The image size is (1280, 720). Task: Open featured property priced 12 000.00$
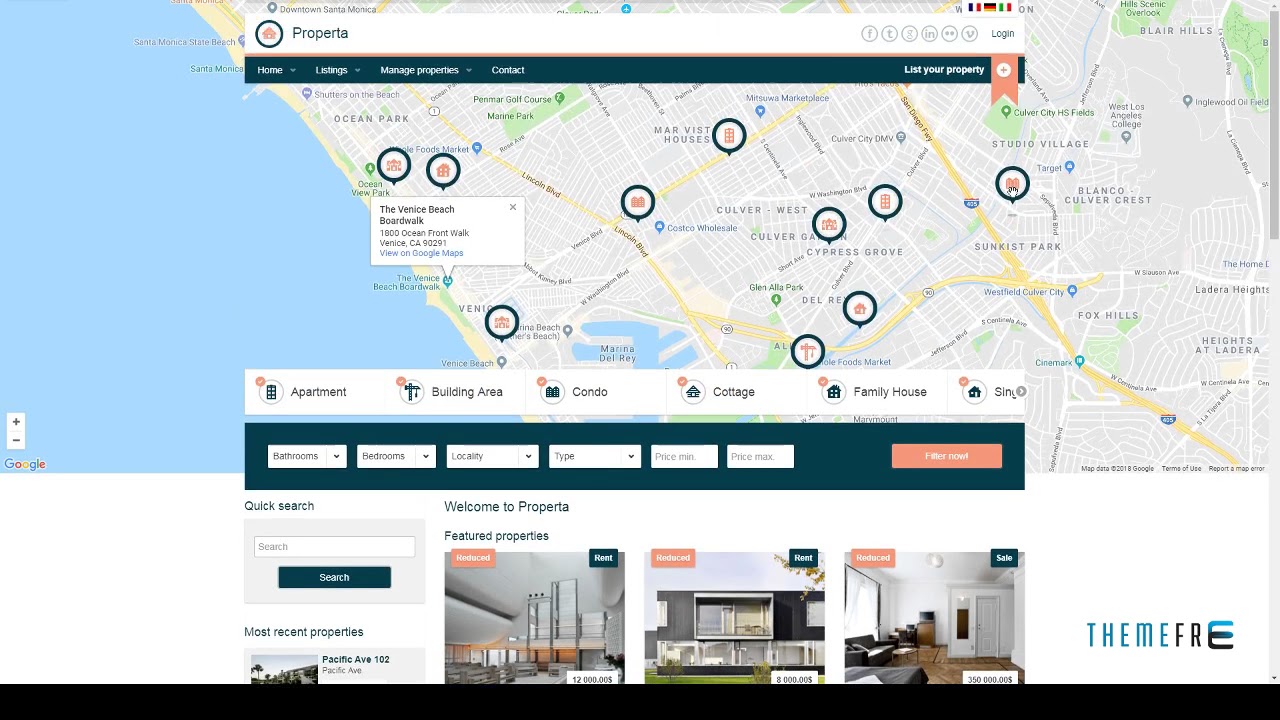[x=534, y=618]
